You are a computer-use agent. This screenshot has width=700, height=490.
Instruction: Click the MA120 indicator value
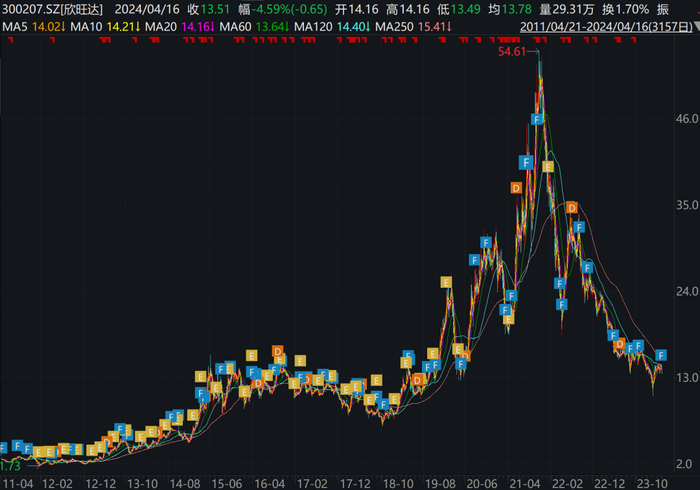pyautogui.click(x=353, y=27)
